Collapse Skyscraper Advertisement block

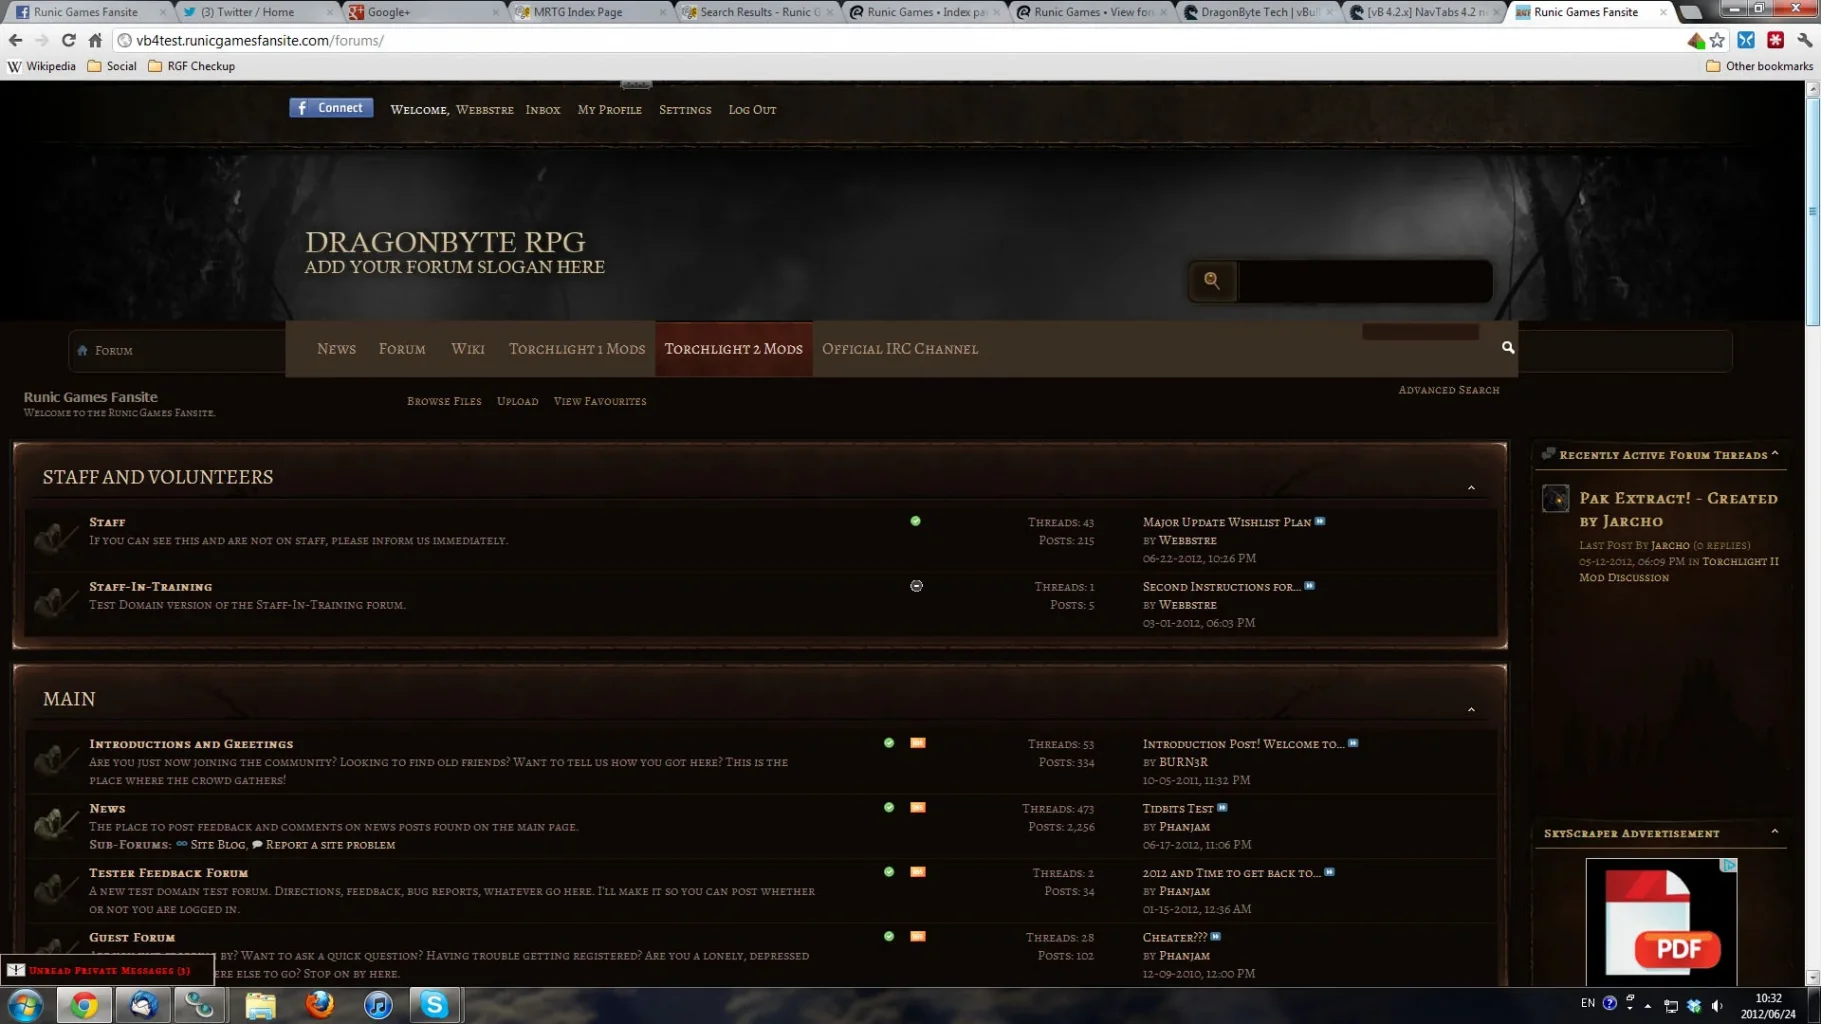(1775, 832)
